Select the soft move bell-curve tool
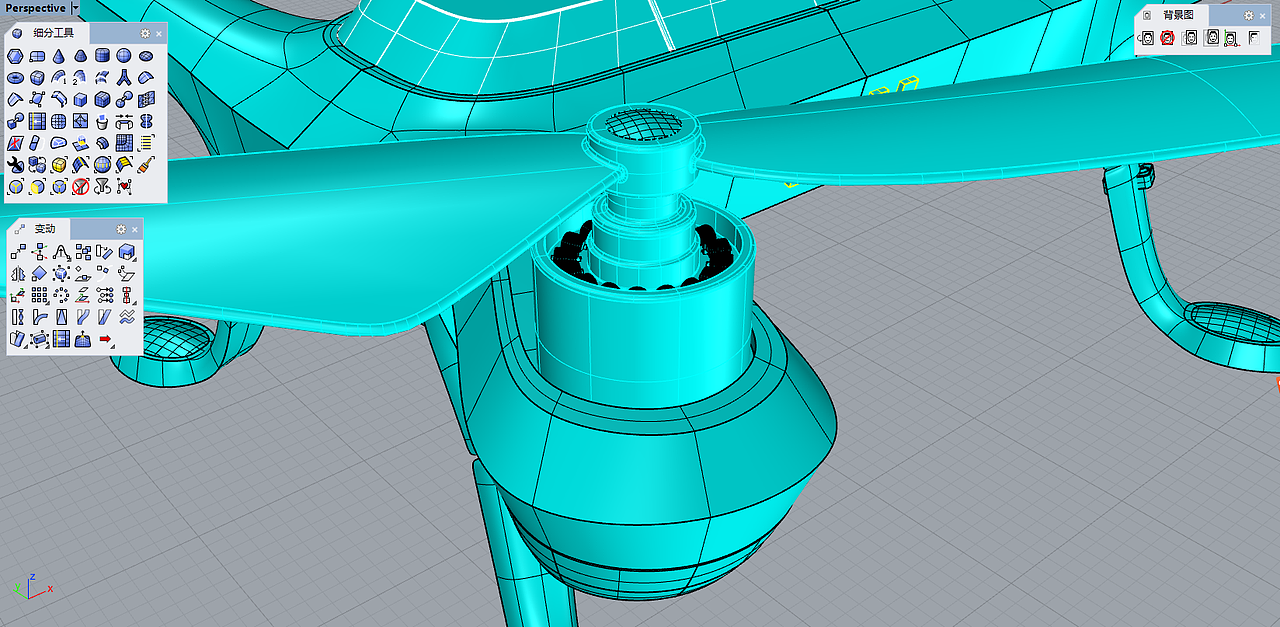The image size is (1280, 627). pyautogui.click(x=61, y=252)
